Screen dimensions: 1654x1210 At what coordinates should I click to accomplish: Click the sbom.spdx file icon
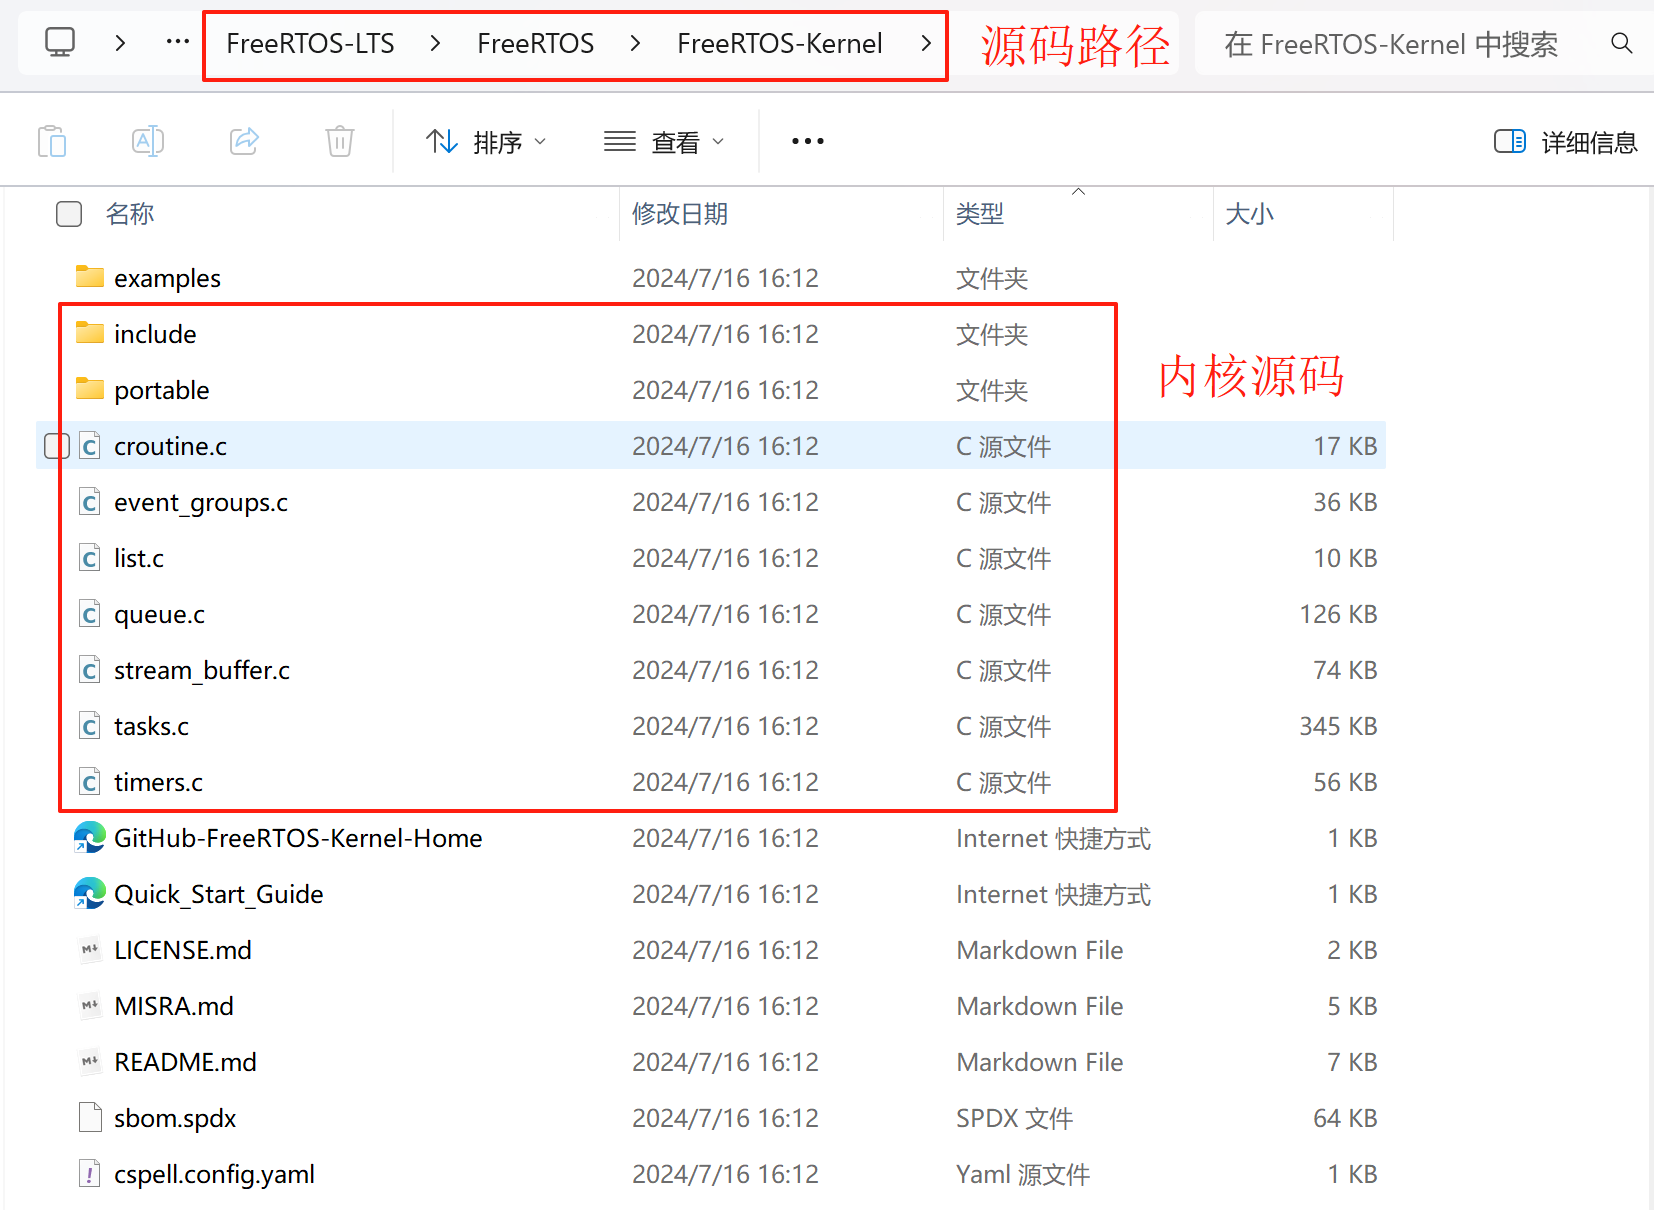90,1117
